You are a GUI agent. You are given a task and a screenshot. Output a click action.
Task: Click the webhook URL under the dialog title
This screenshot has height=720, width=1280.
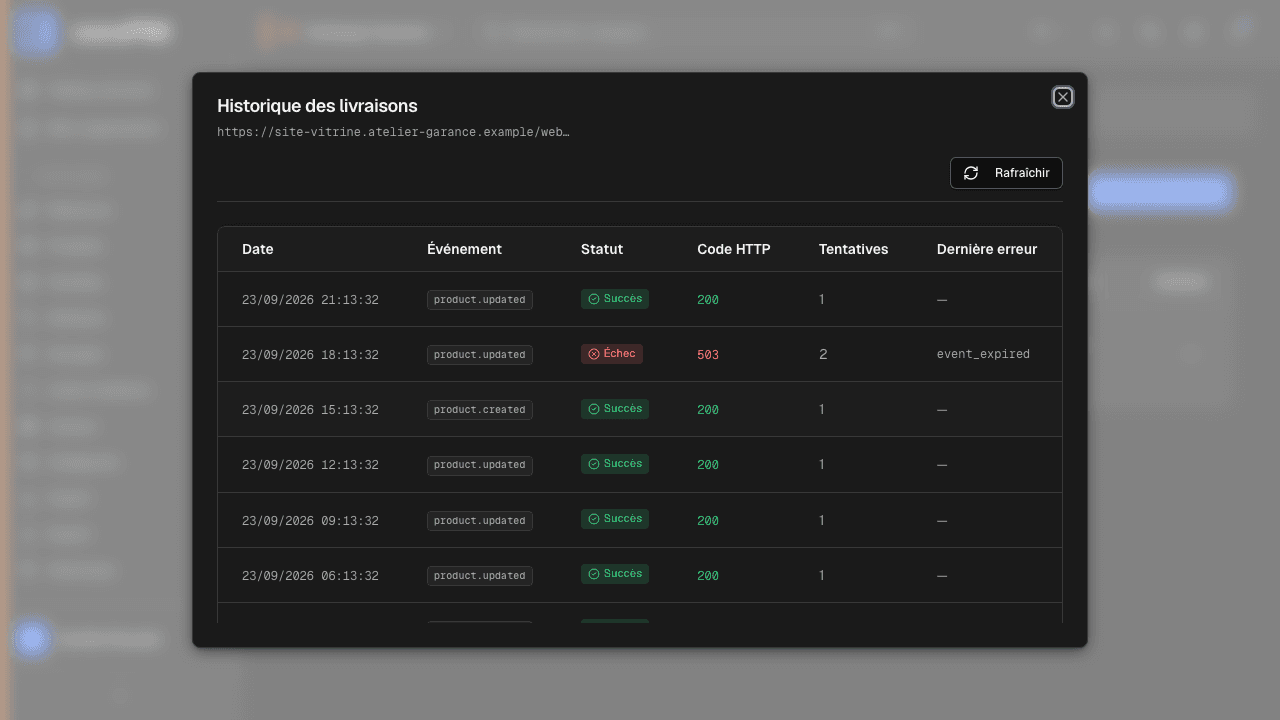point(393,132)
